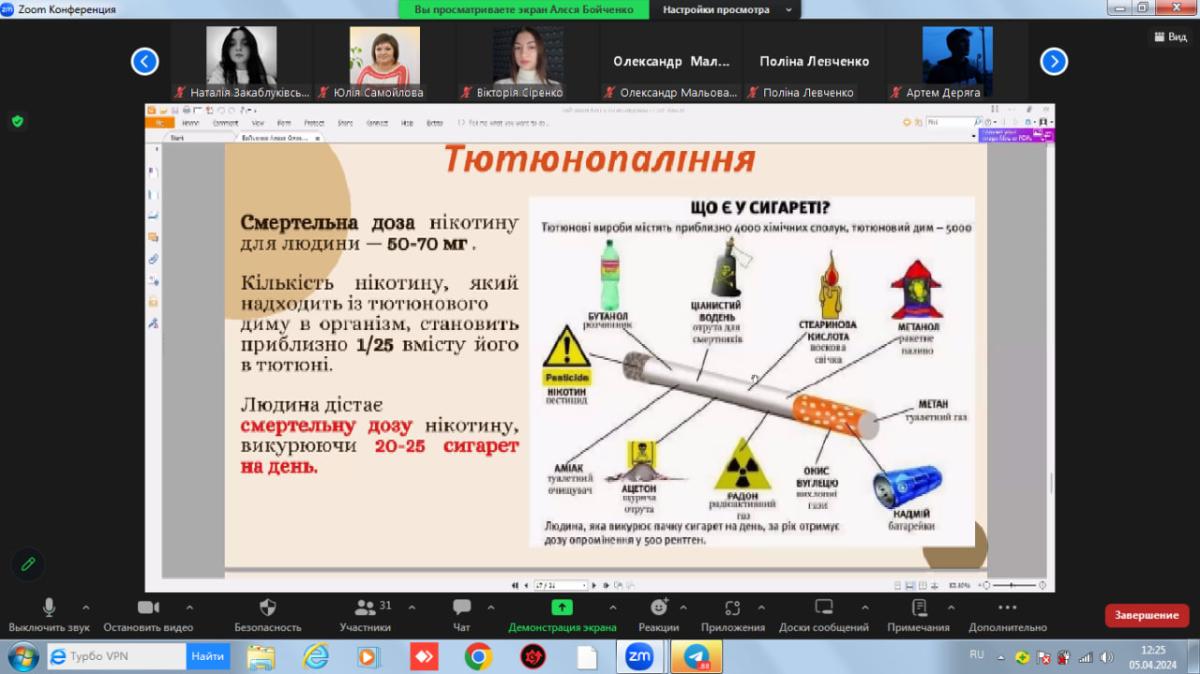Select Юлія Самойлова video thumbnail
Image resolution: width=1200 pixels, height=674 pixels.
pyautogui.click(x=384, y=63)
